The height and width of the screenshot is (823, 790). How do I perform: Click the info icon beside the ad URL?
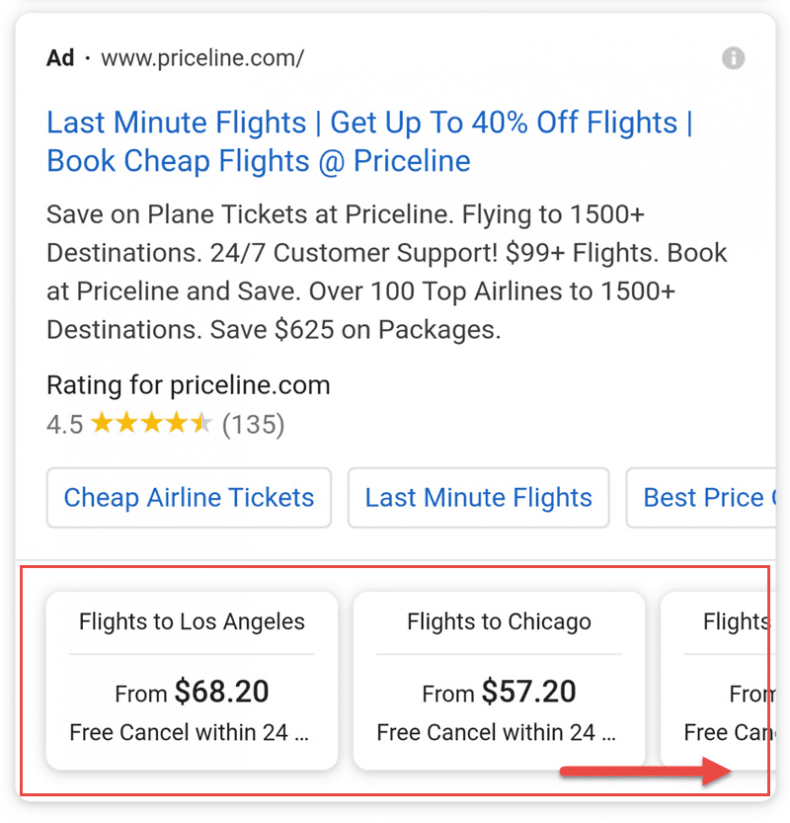tap(733, 58)
